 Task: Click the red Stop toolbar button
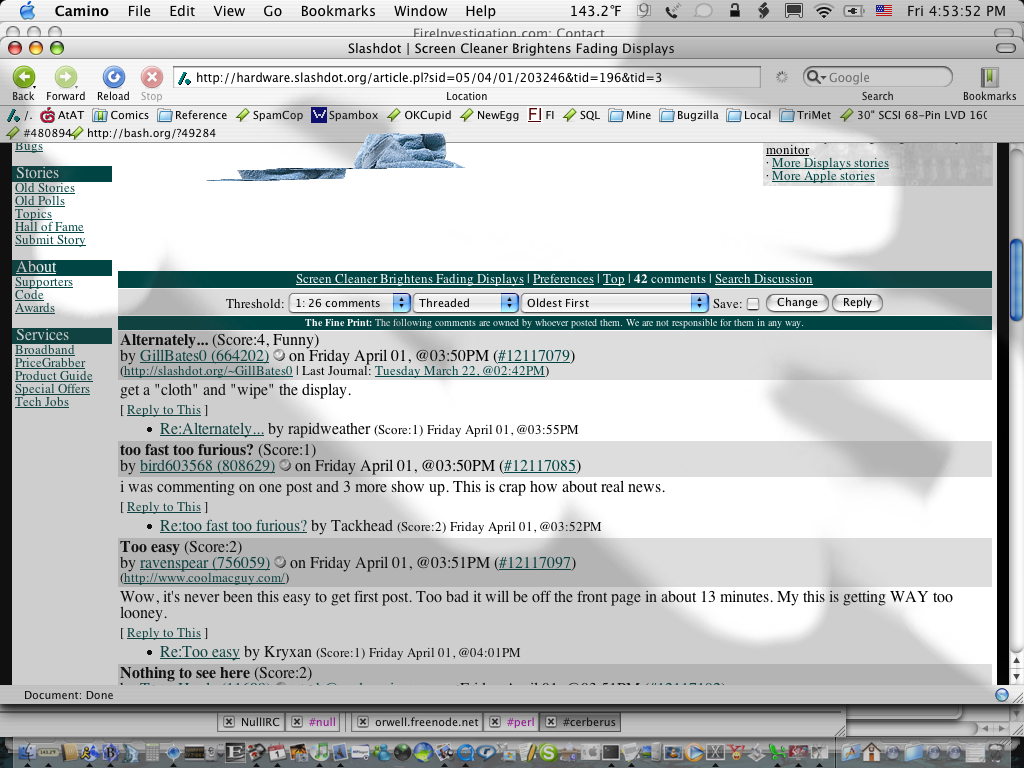(152, 77)
